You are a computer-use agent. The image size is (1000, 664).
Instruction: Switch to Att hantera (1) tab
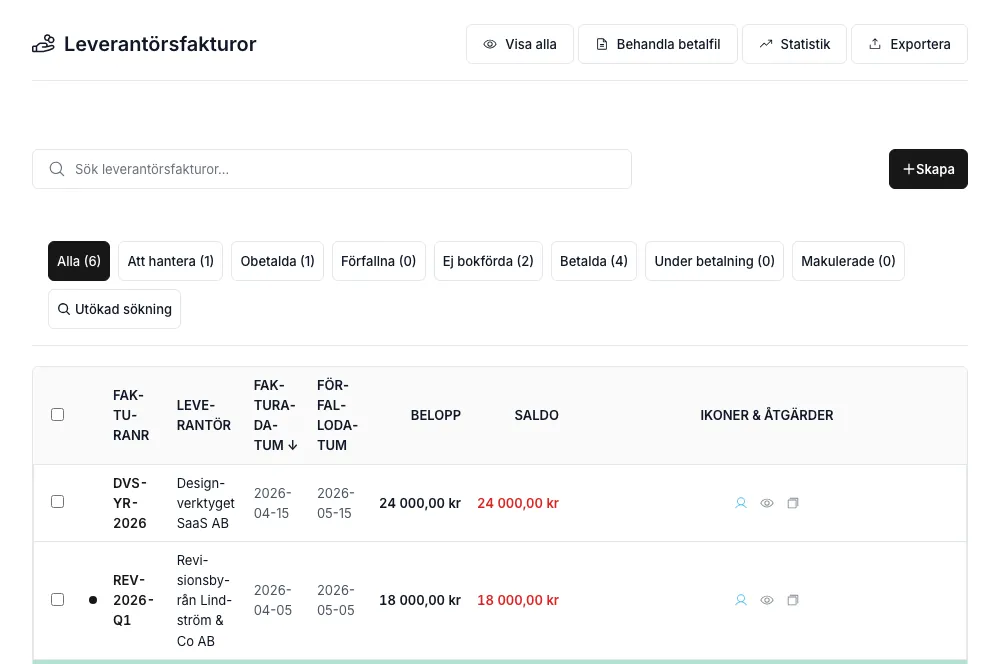[170, 261]
